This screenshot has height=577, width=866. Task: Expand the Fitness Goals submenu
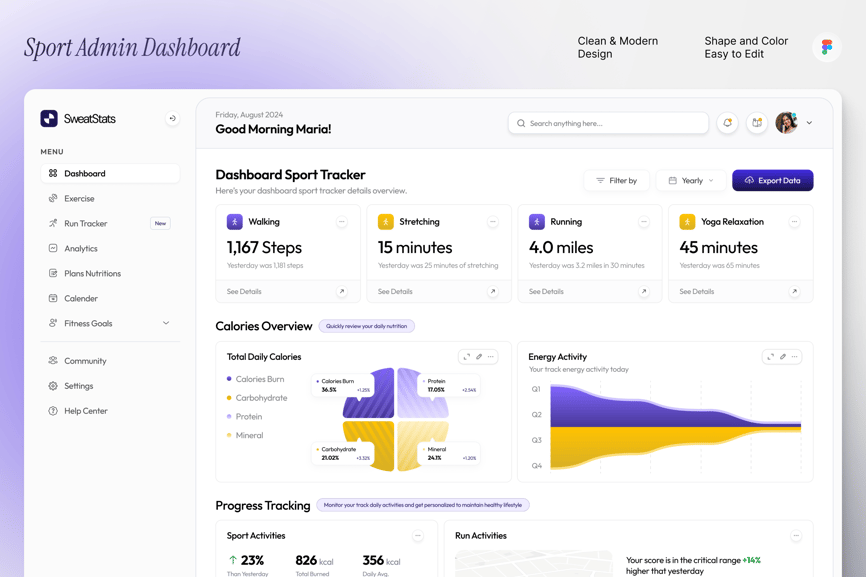tap(166, 323)
